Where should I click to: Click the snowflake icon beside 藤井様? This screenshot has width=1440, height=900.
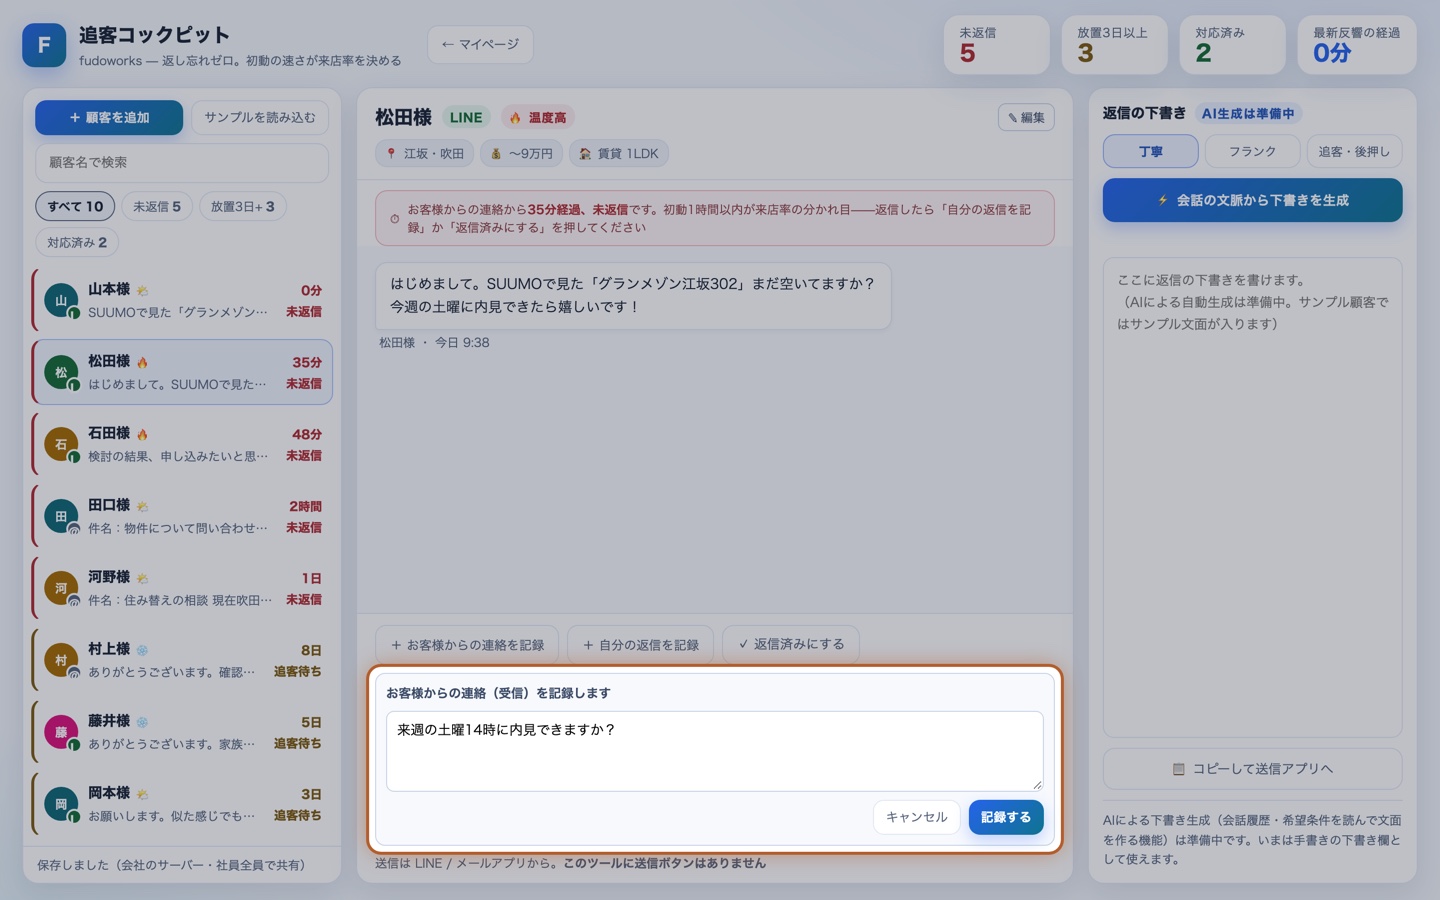[x=142, y=722]
